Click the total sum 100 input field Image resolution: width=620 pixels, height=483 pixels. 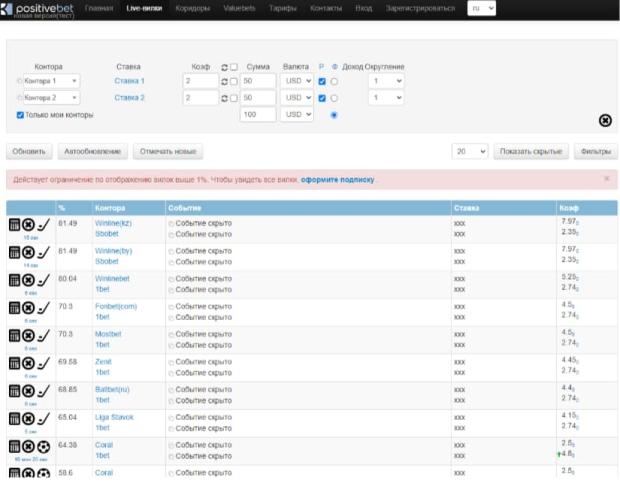[258, 114]
